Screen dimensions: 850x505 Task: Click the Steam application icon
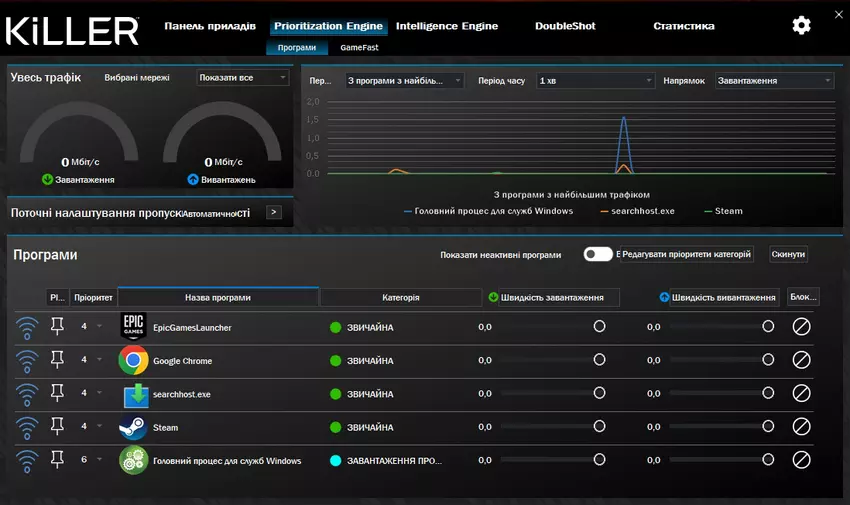tap(133, 427)
